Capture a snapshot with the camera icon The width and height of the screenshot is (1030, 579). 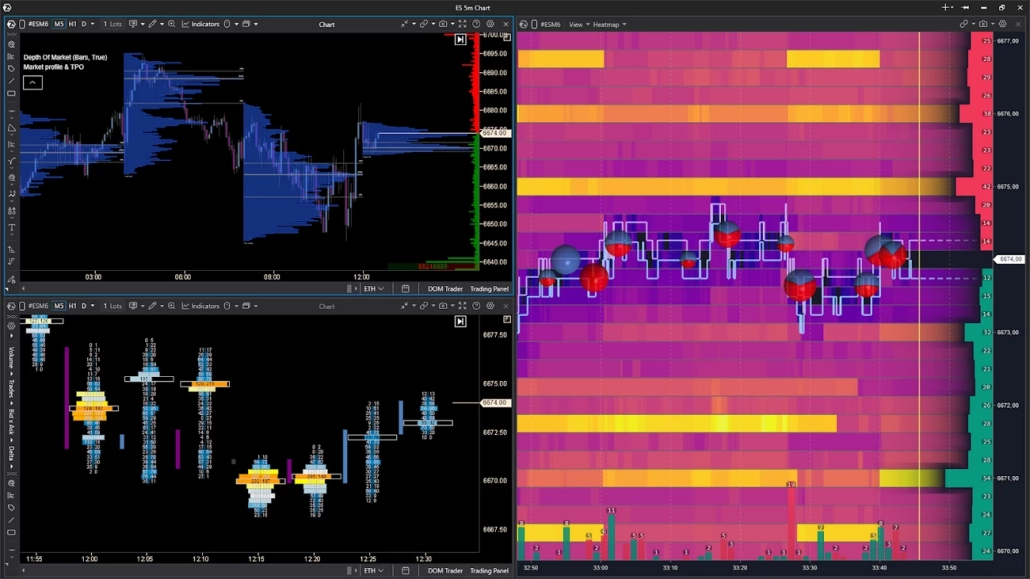coord(444,23)
